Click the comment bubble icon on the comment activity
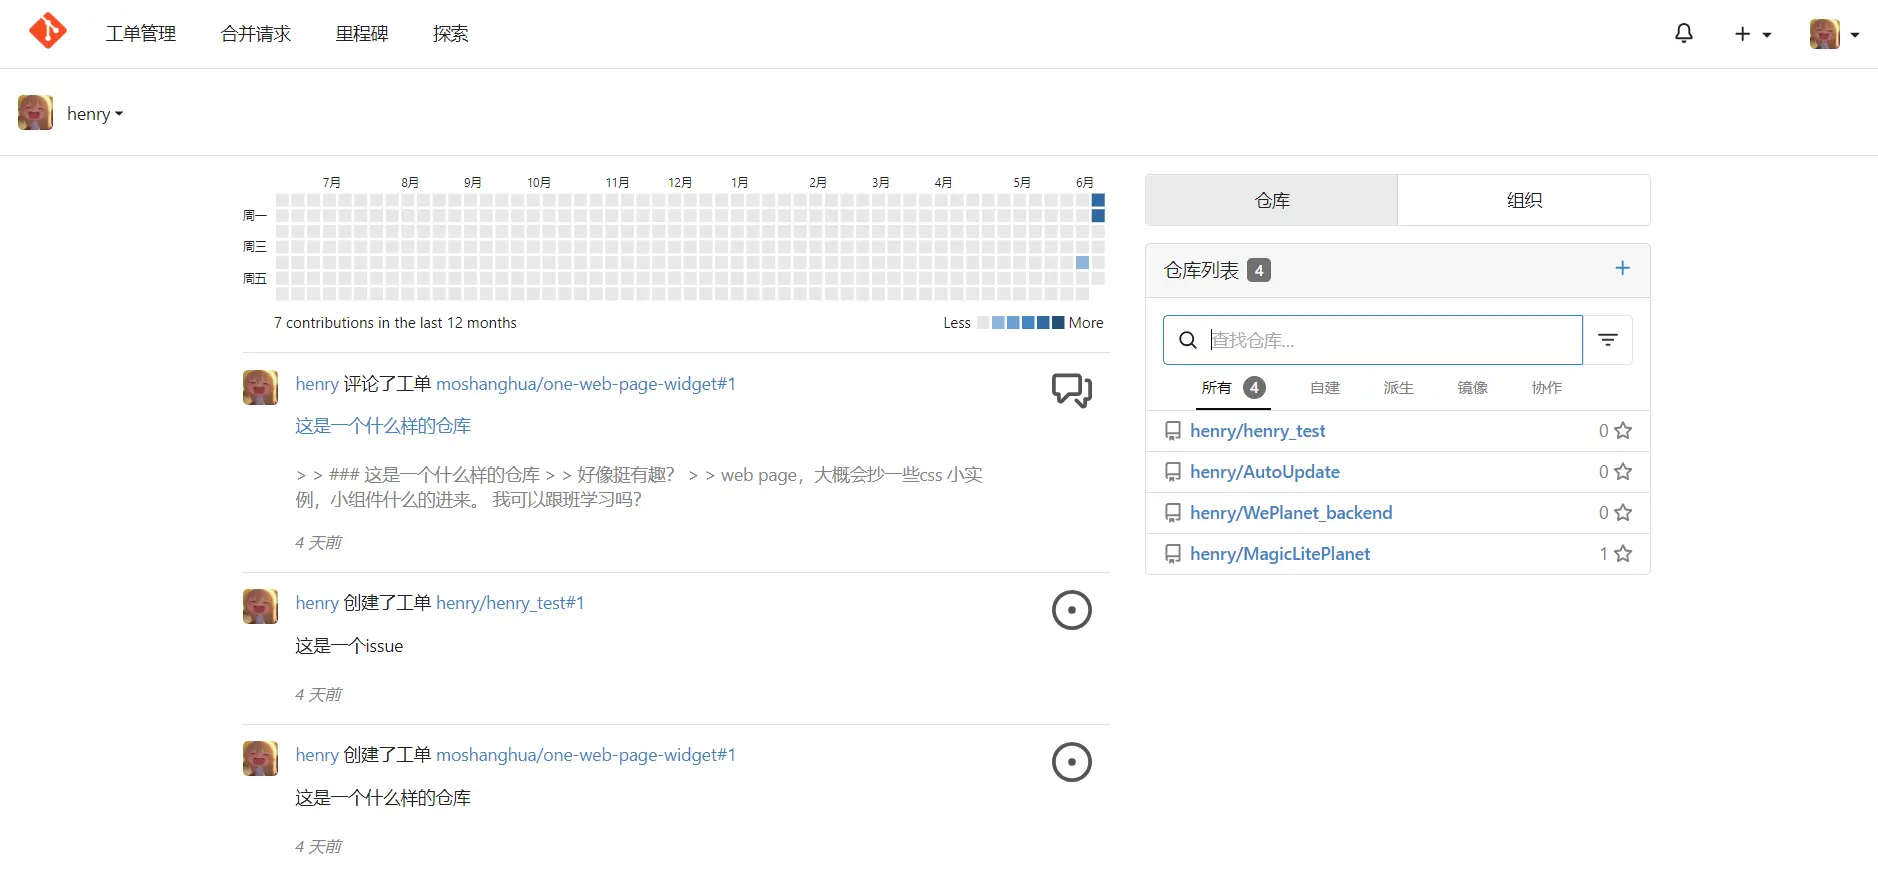 point(1072,390)
